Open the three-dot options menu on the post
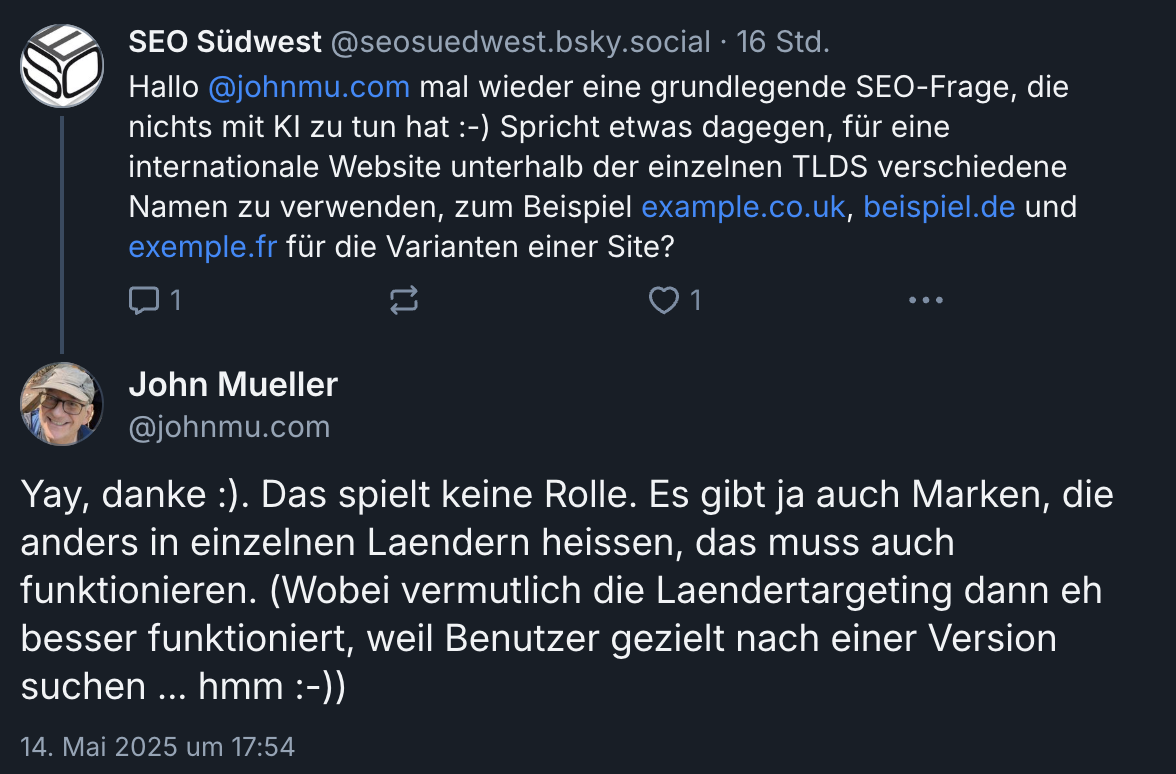 coord(926,299)
